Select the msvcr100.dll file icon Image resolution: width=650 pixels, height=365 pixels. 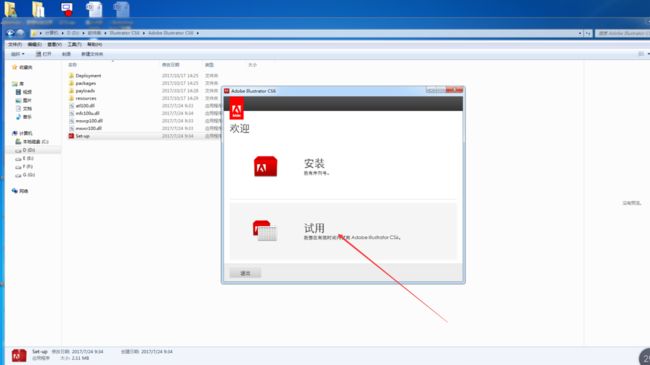71,128
